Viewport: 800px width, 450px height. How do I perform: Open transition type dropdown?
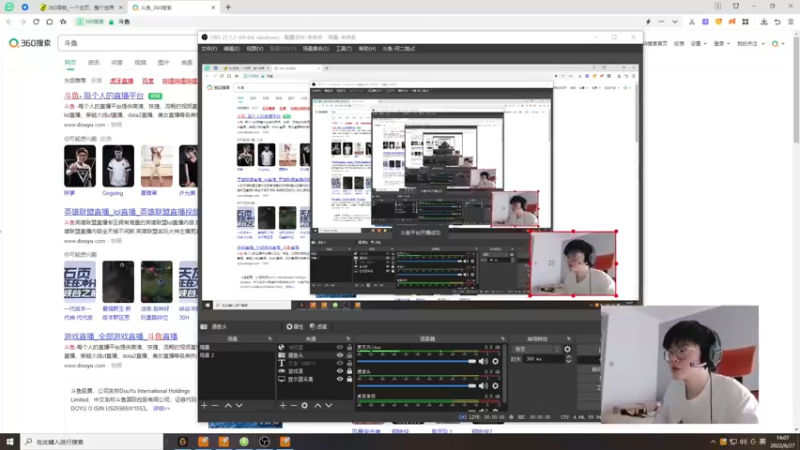536,349
